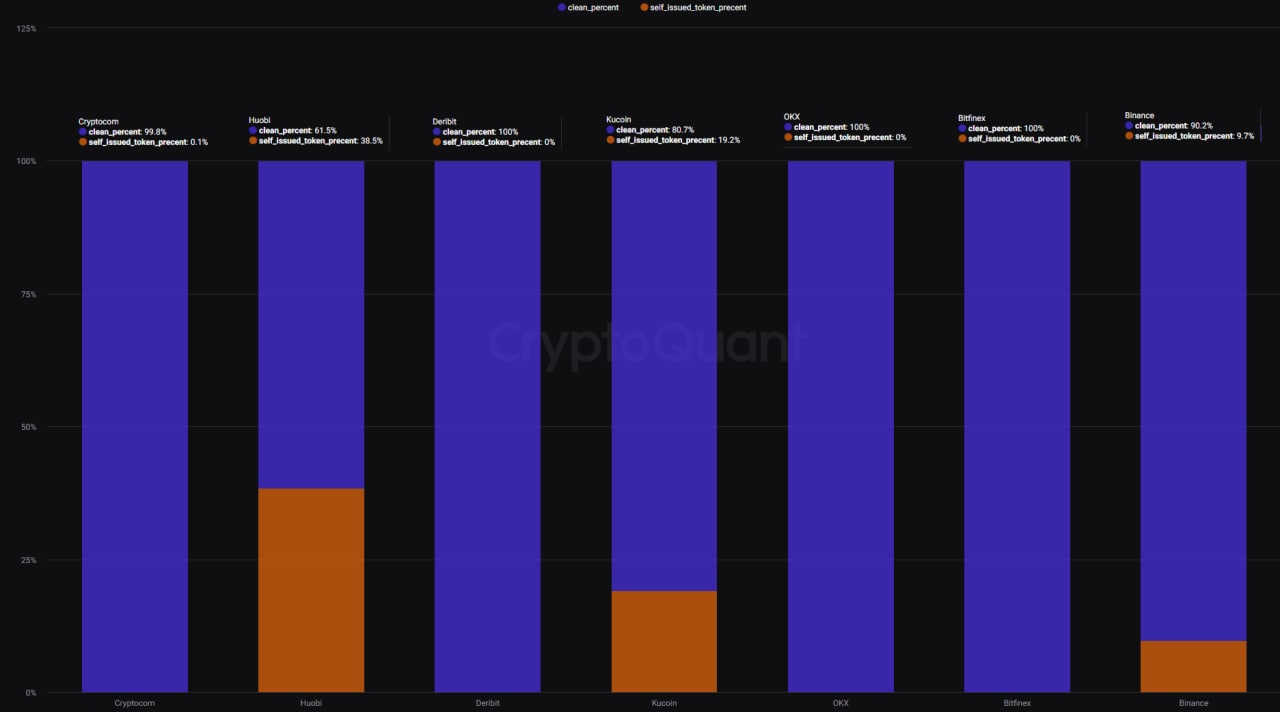The height and width of the screenshot is (712, 1280).
Task: Select Huobi's purple clean_percent bar segment
Action: click(x=311, y=325)
